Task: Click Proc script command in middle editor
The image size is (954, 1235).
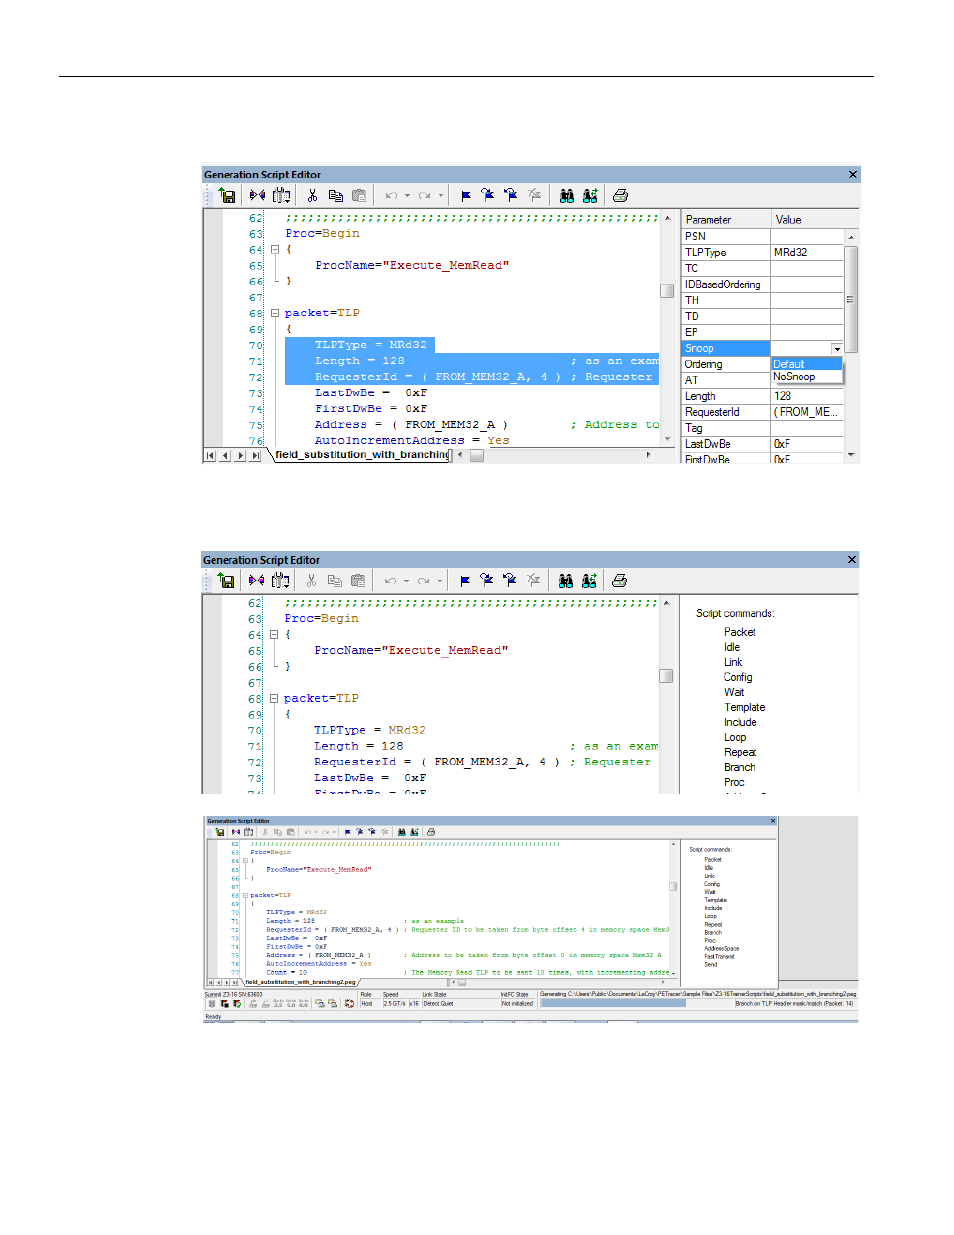Action: point(734,782)
